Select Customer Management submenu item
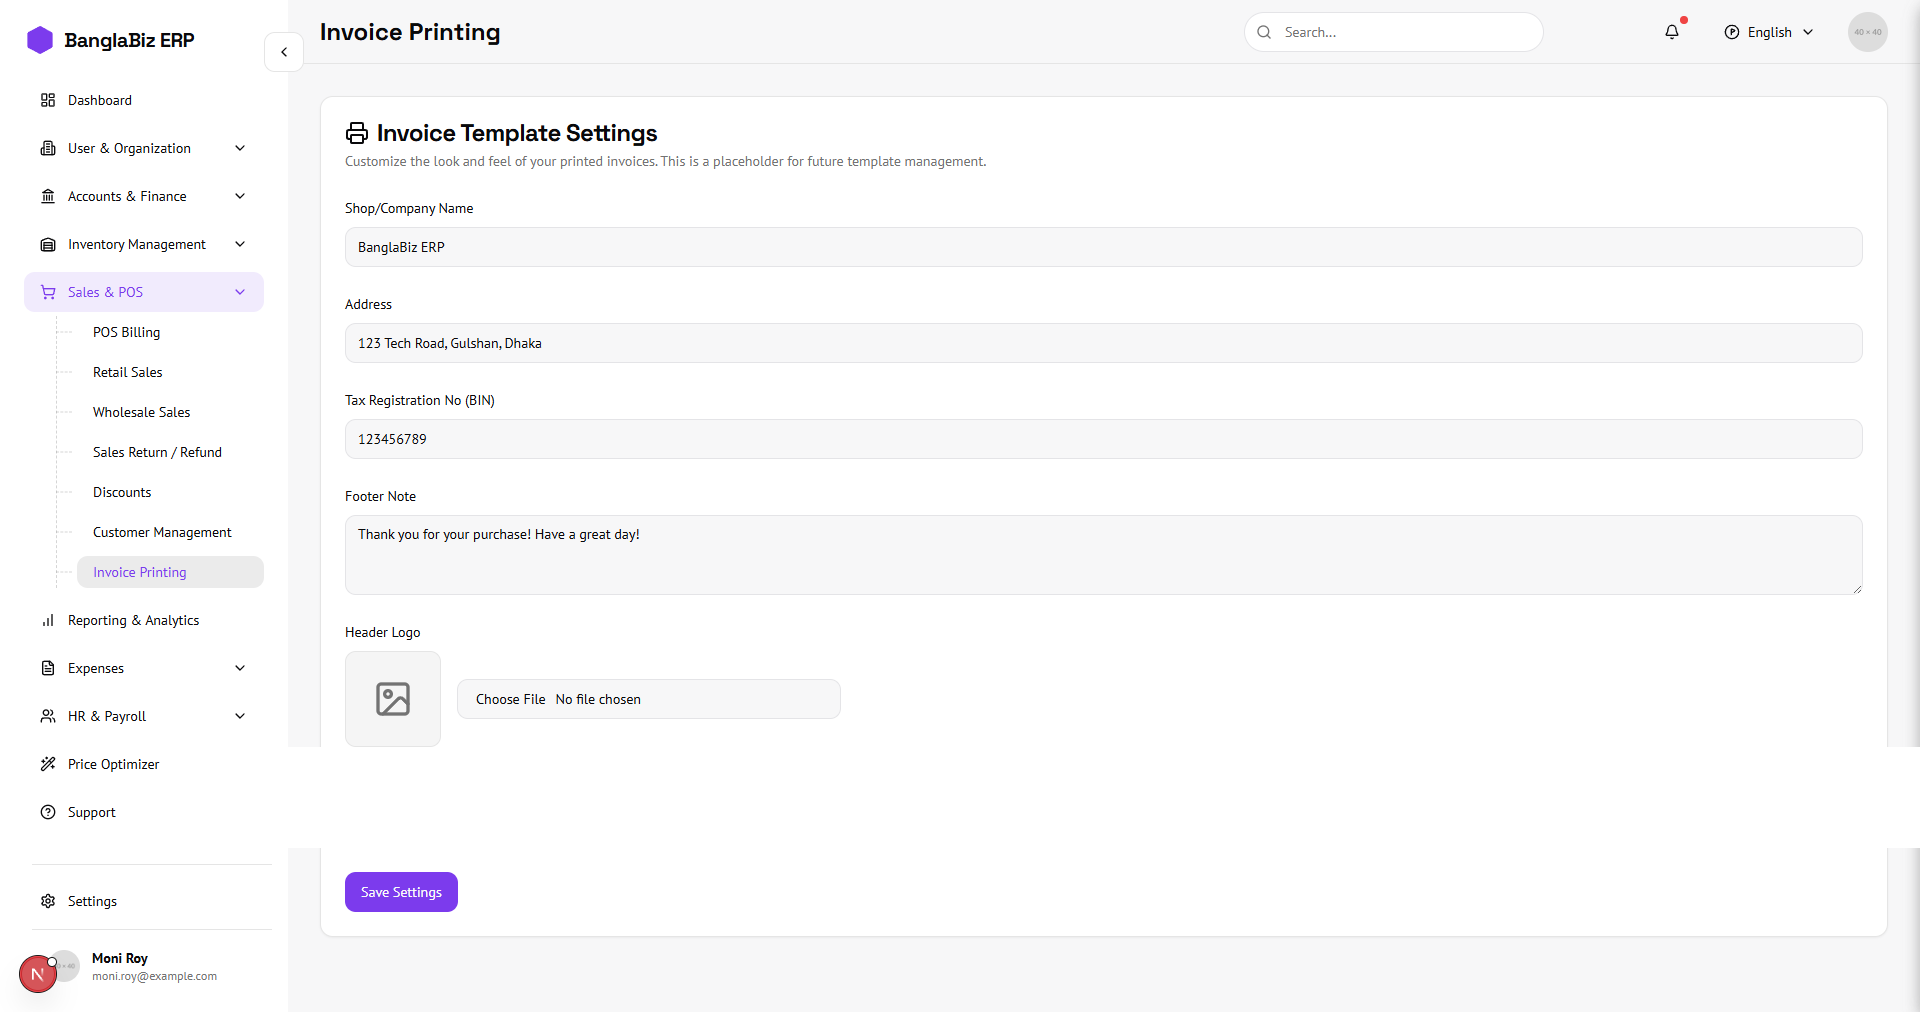The height and width of the screenshot is (1012, 1920). (x=162, y=532)
